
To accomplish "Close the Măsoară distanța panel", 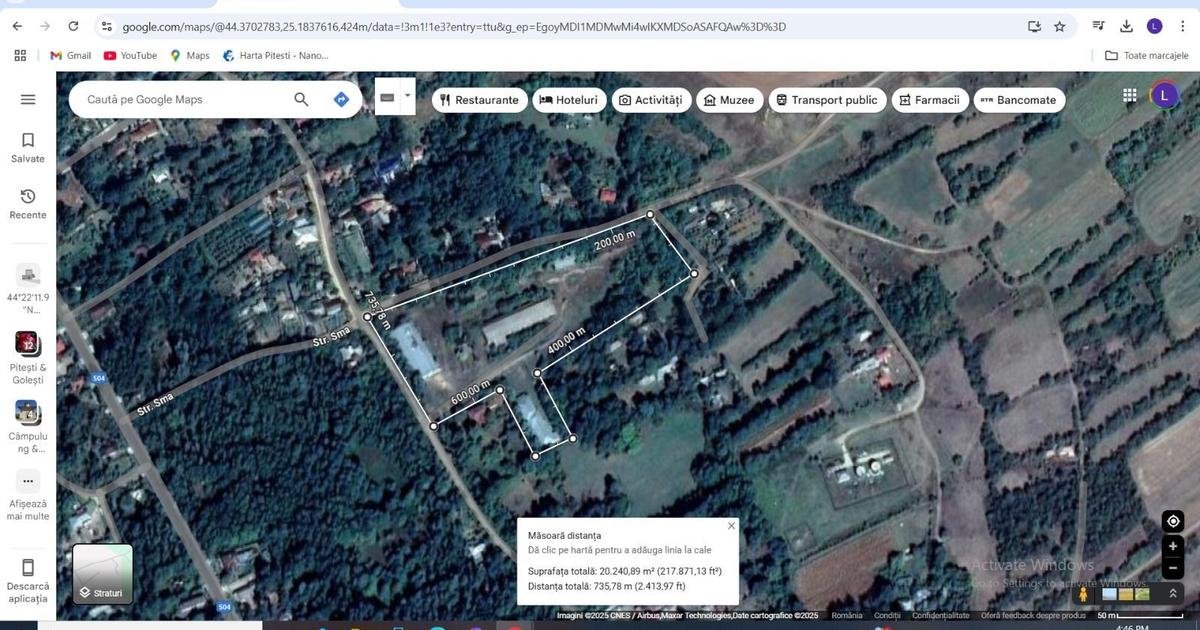I will tap(731, 526).
